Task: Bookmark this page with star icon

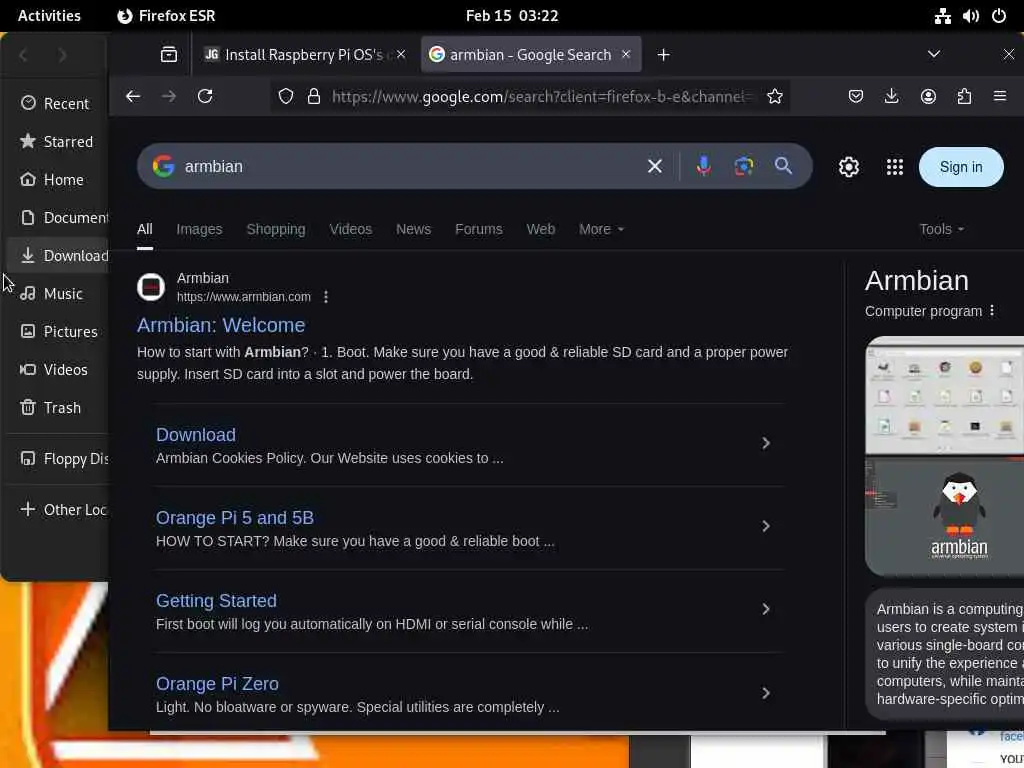Action: (775, 97)
